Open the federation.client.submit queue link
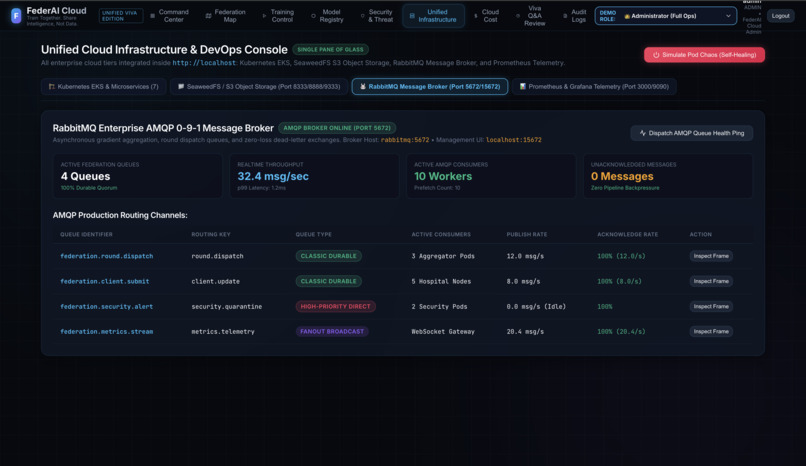This screenshot has height=466, width=806. pyautogui.click(x=104, y=281)
